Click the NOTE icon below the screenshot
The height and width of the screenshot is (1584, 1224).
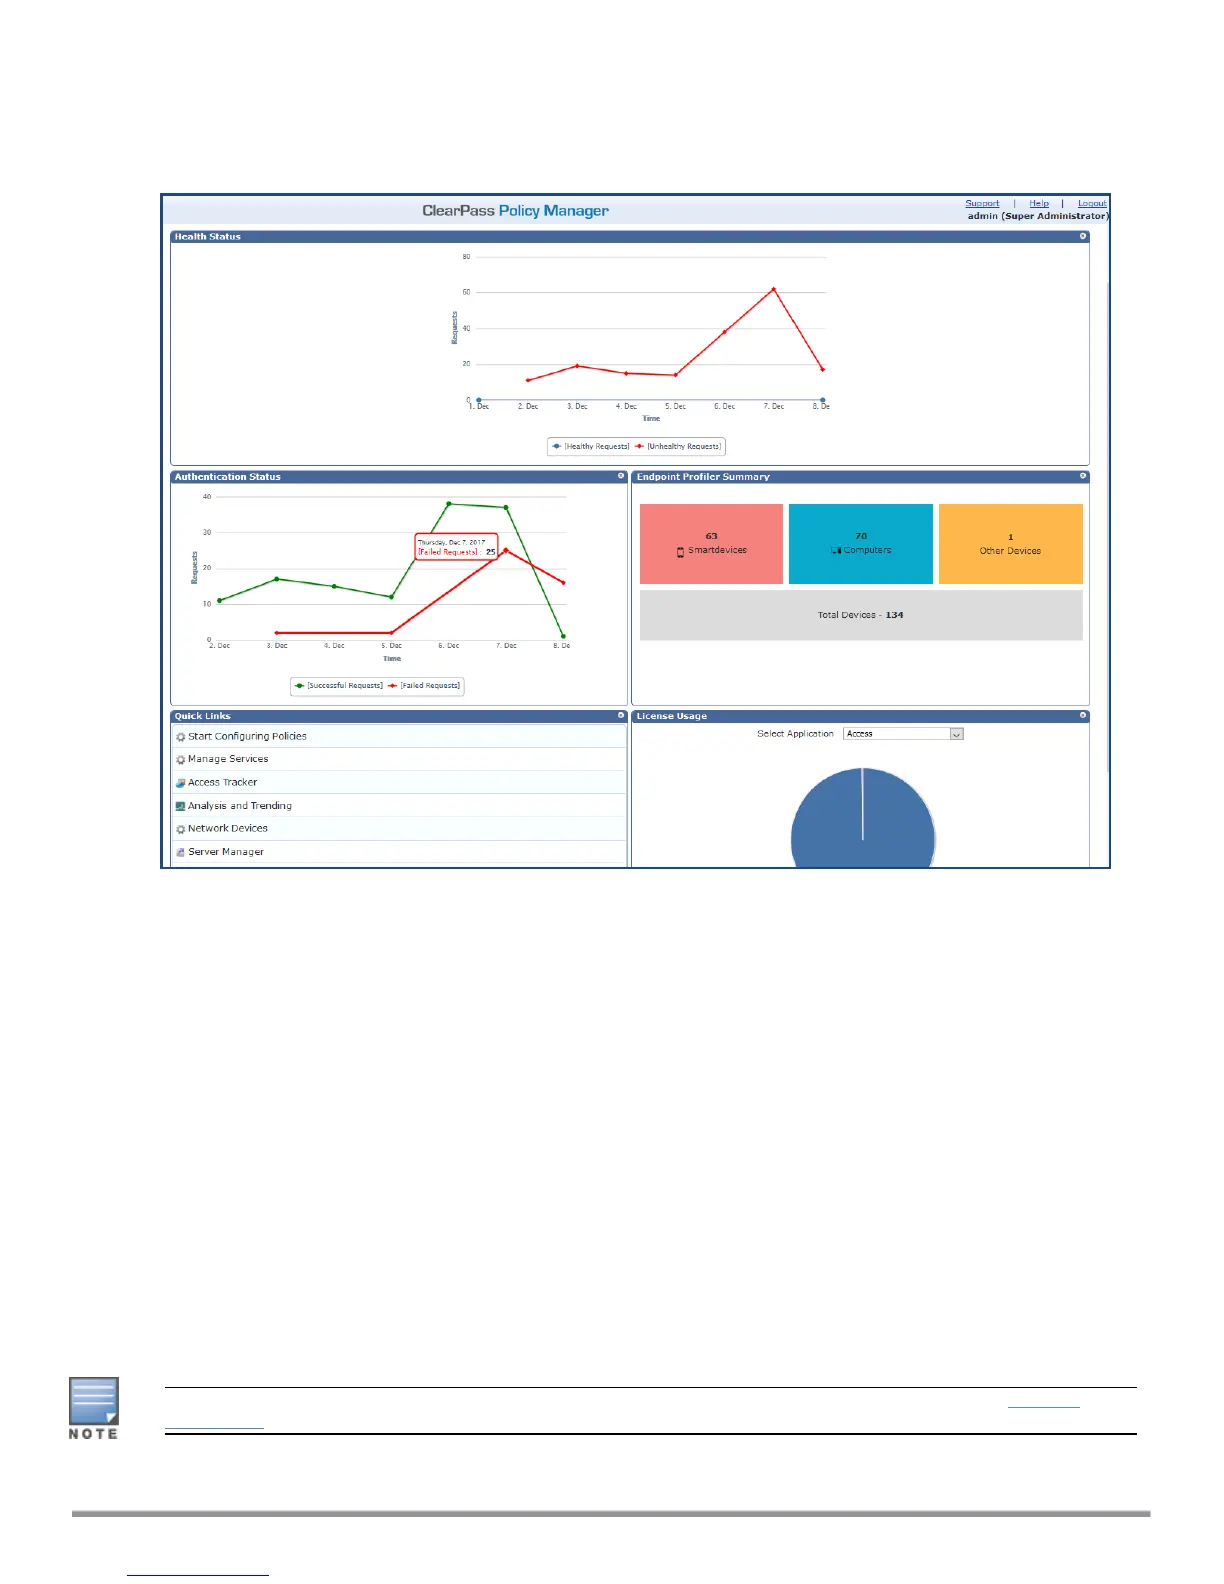click(x=94, y=1408)
